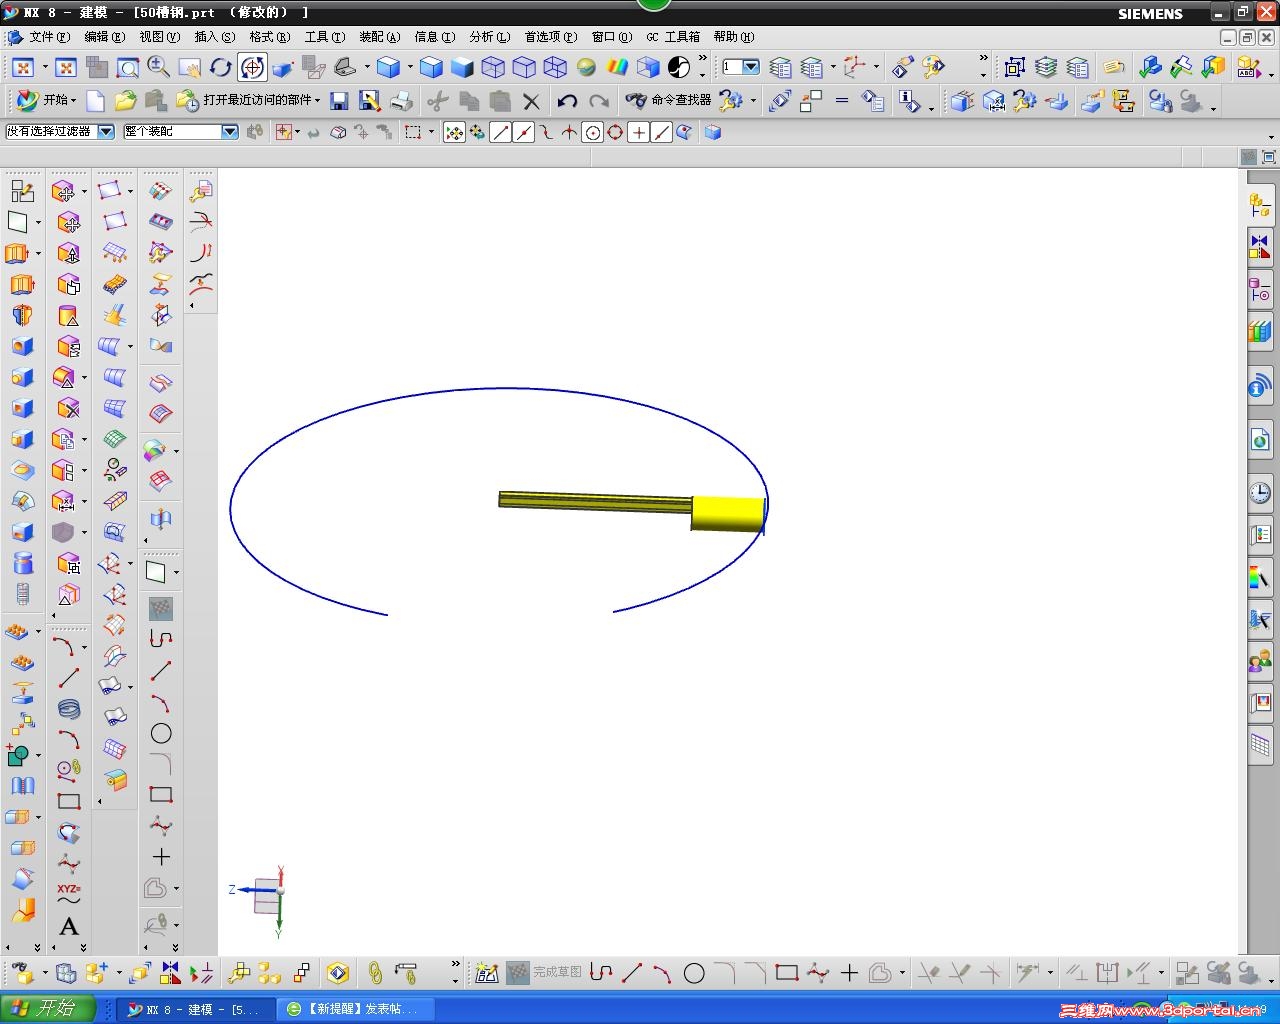Click the Fit view icon
Image resolution: width=1280 pixels, height=1024 pixels.
pos(23,68)
